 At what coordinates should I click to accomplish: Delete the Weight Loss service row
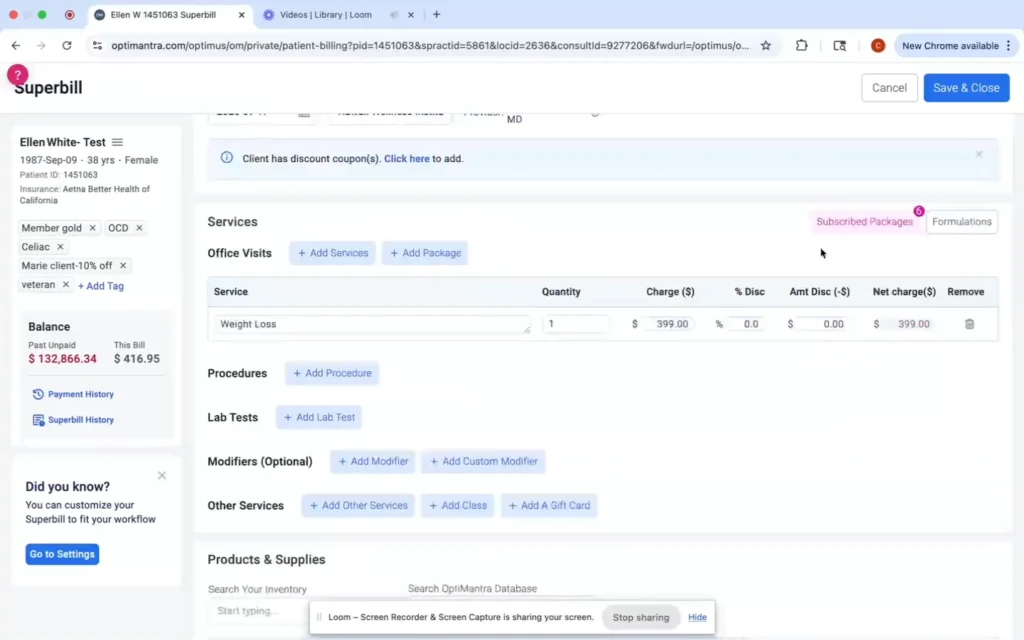[x=969, y=324]
